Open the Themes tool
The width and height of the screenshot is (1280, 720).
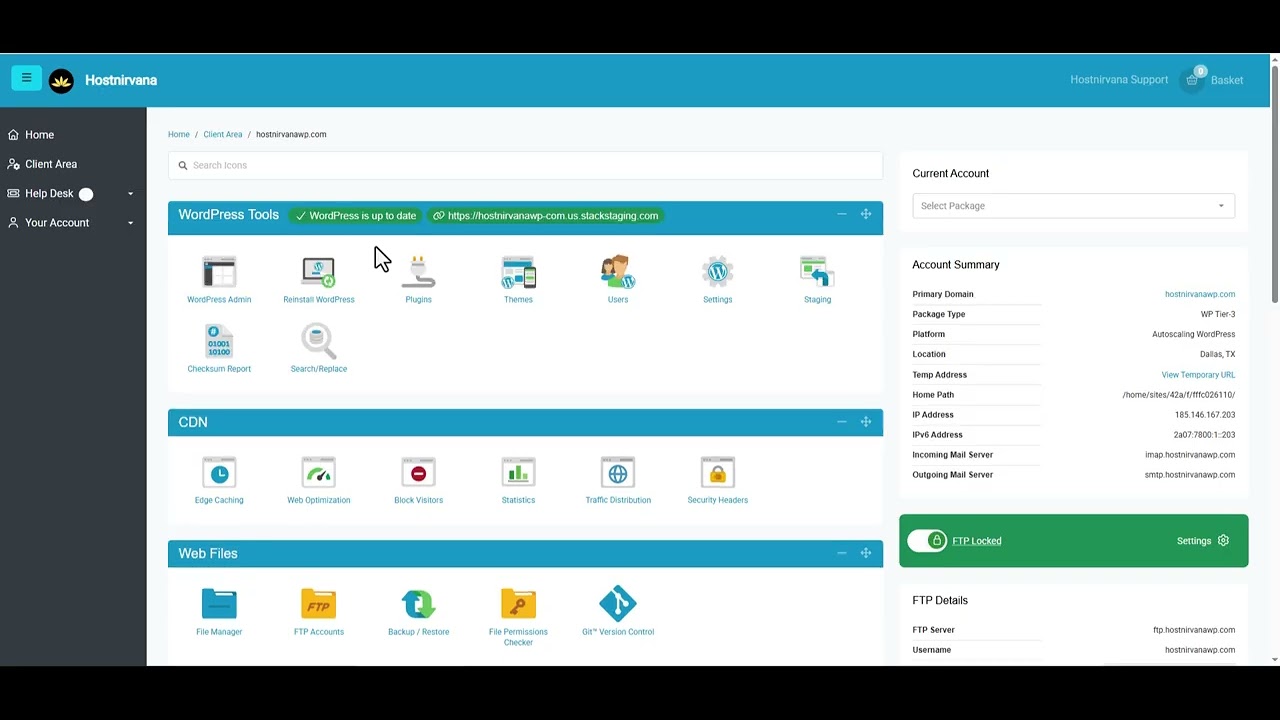[518, 272]
